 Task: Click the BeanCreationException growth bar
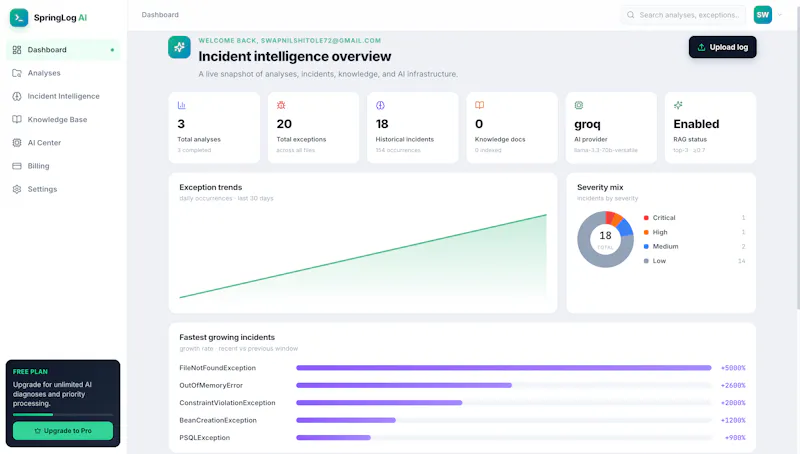pyautogui.click(x=346, y=420)
